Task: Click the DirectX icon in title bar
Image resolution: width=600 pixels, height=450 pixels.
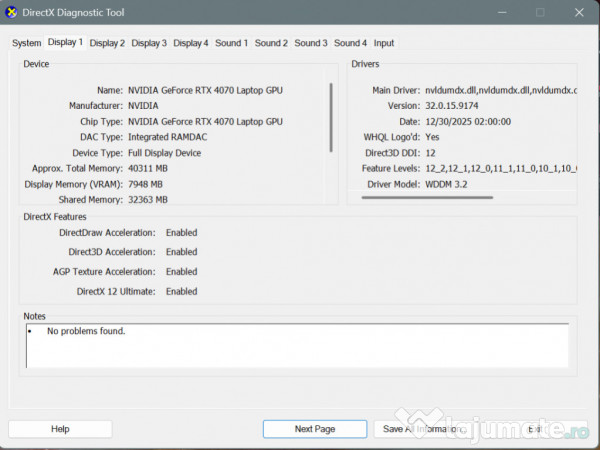Action: (11, 12)
